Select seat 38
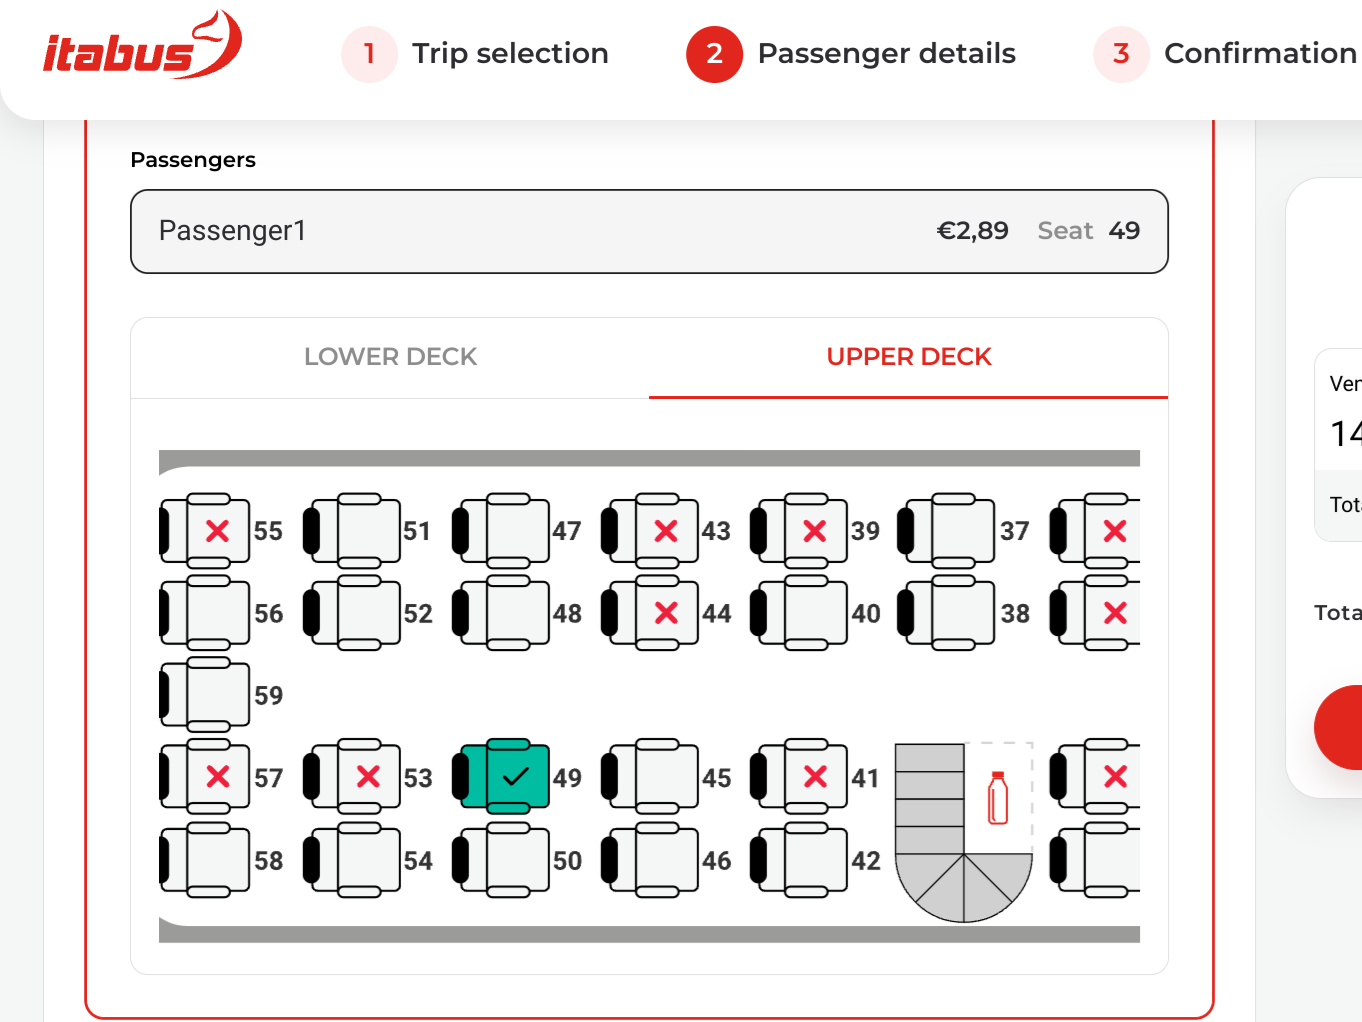 (960, 613)
